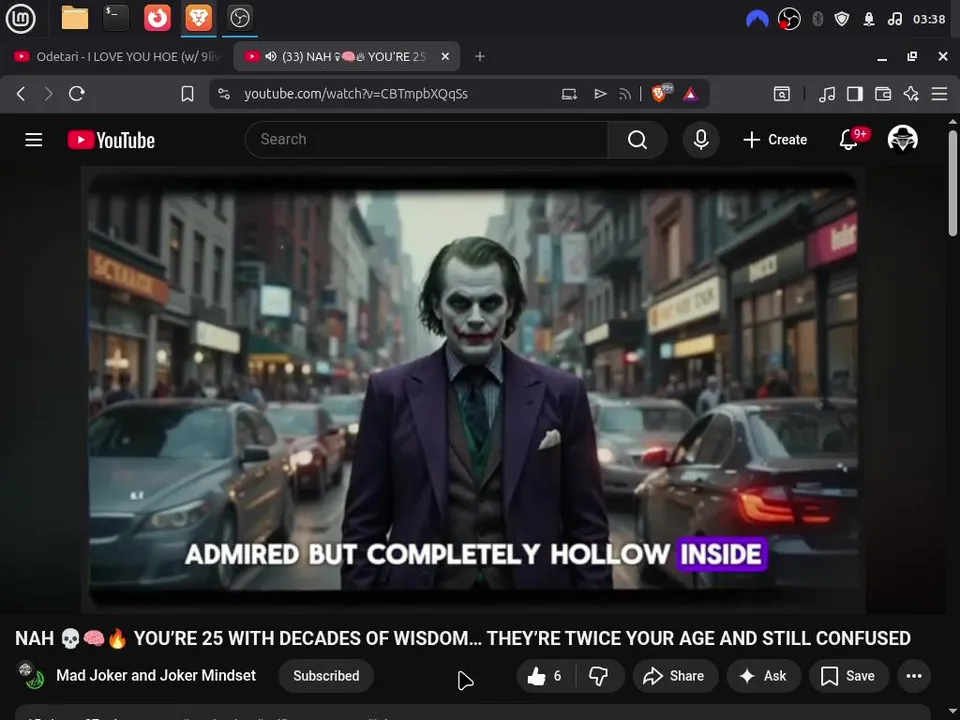
Task: Go forward in browser history
Action: [x=48, y=94]
